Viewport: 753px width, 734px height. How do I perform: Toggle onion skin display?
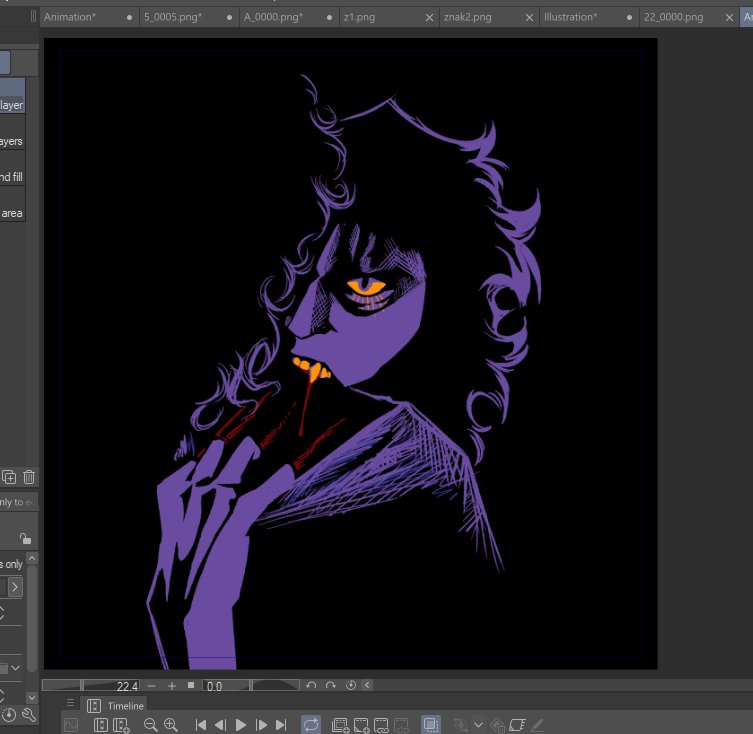(431, 724)
